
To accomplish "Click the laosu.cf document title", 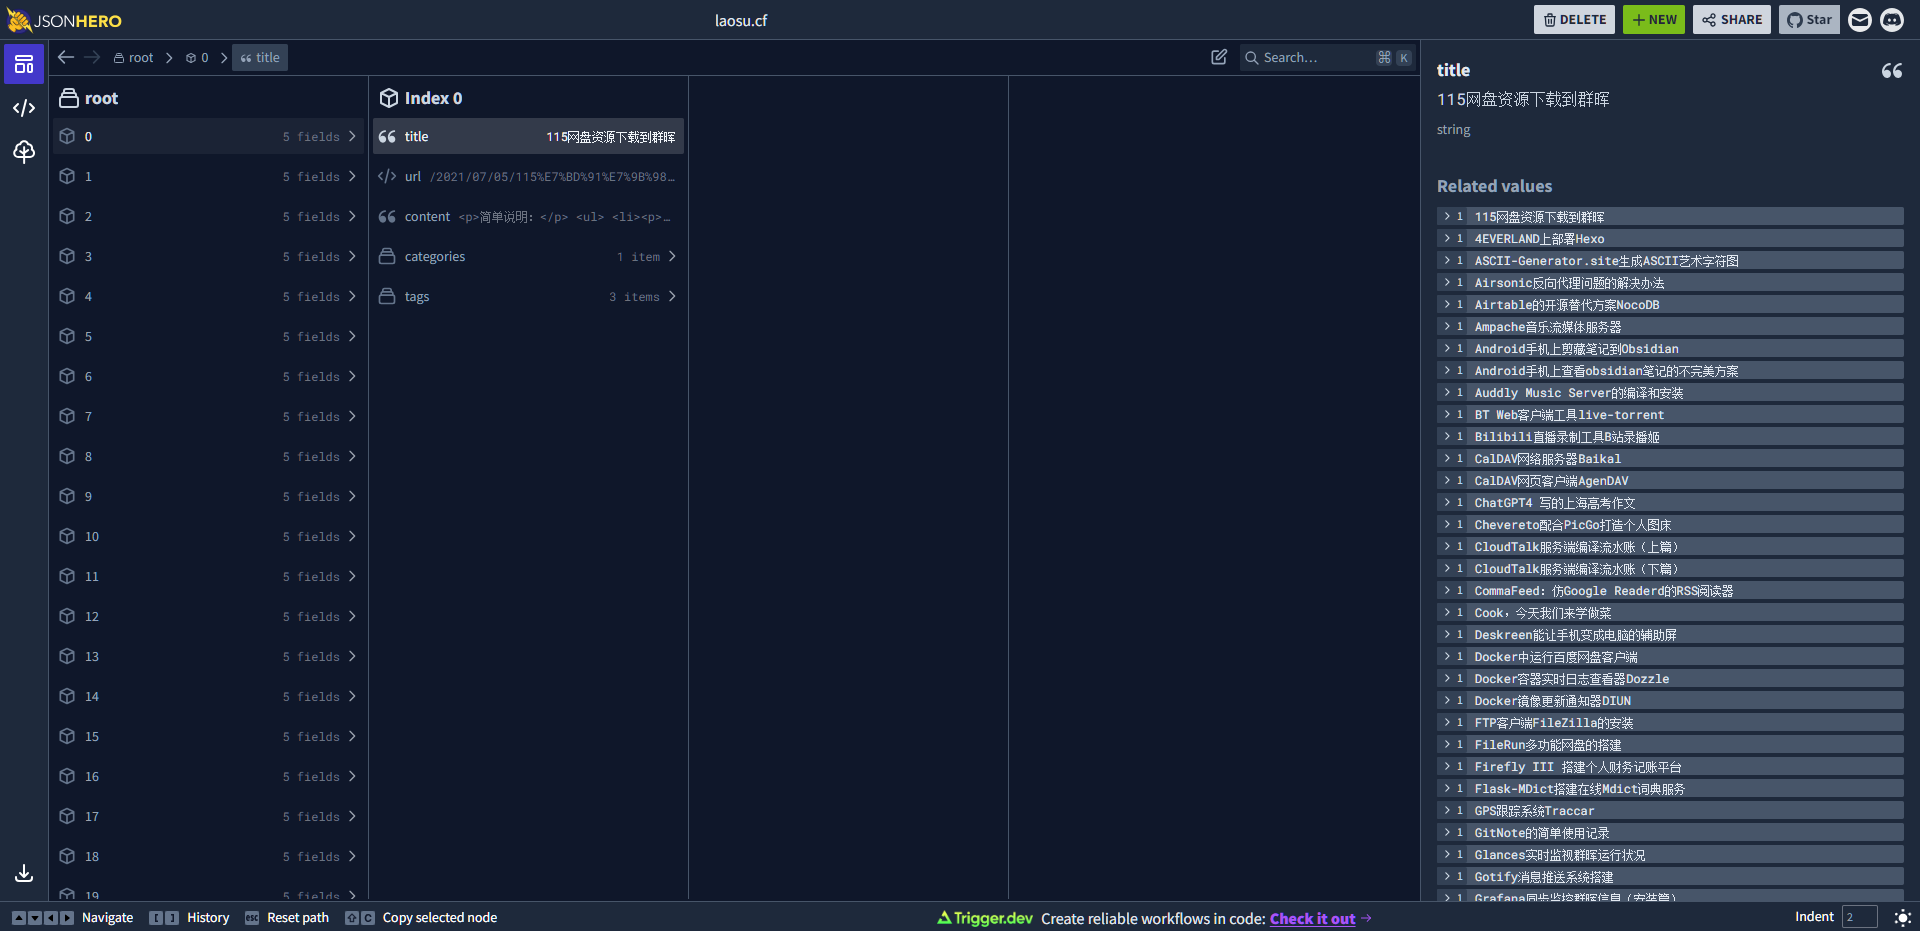I will coord(741,20).
